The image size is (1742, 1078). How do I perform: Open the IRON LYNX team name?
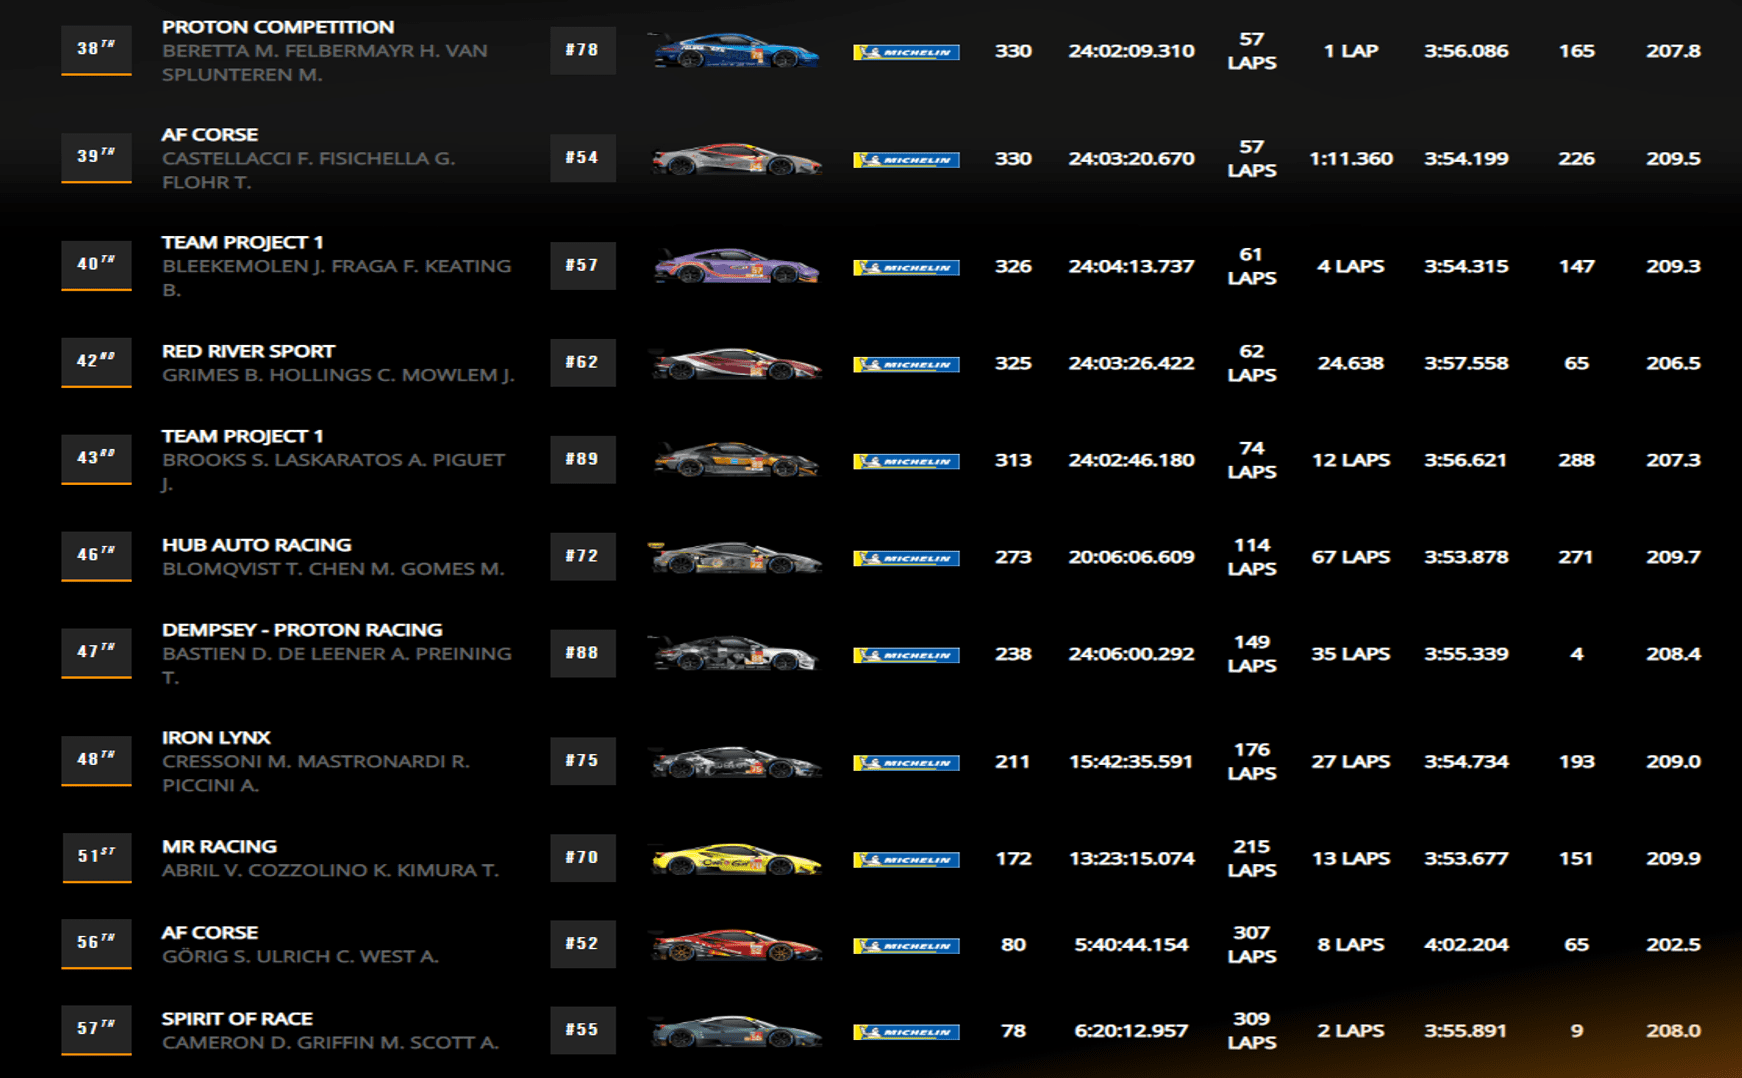point(216,738)
